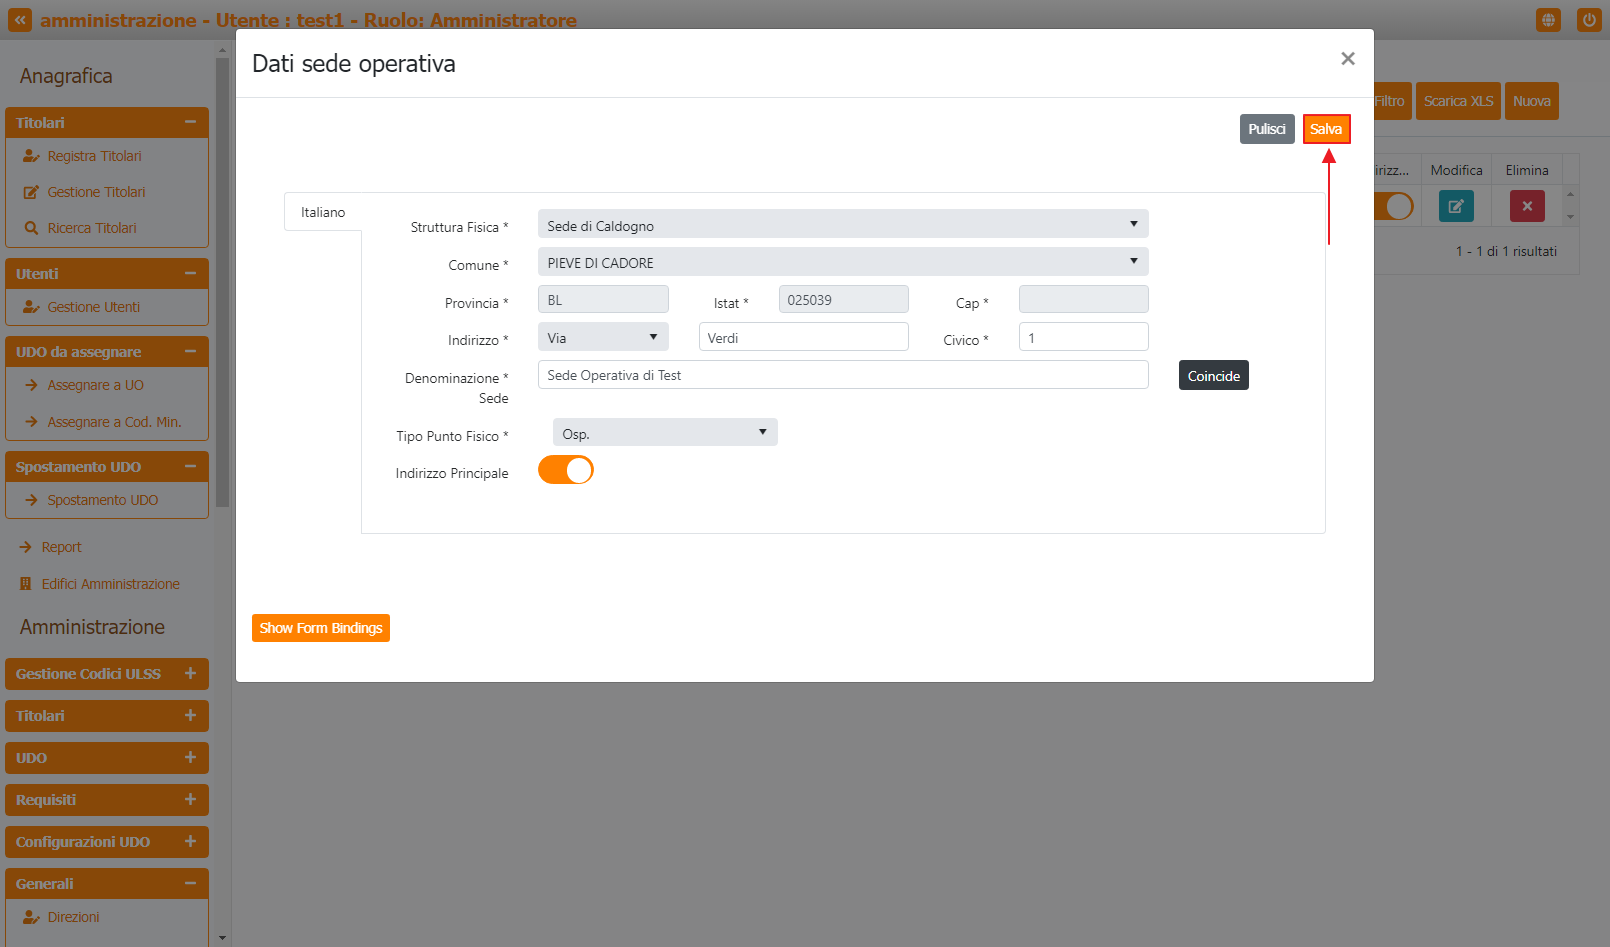This screenshot has width=1610, height=947.
Task: Toggle the Indirizzo Principale switch
Action: (566, 470)
